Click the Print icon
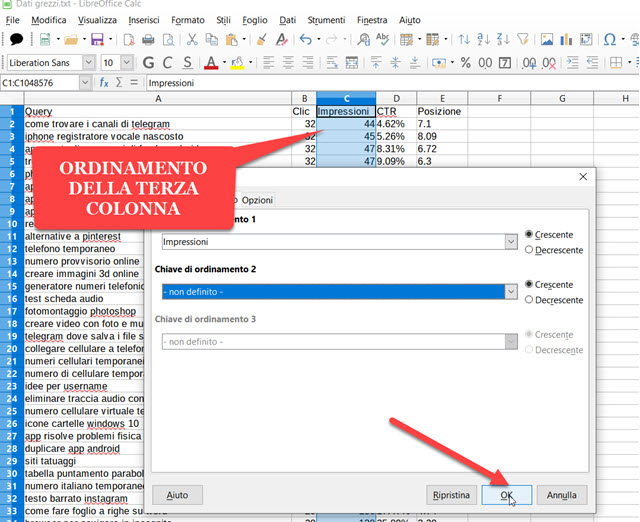Screen dimensions: 640x522 click(148, 40)
